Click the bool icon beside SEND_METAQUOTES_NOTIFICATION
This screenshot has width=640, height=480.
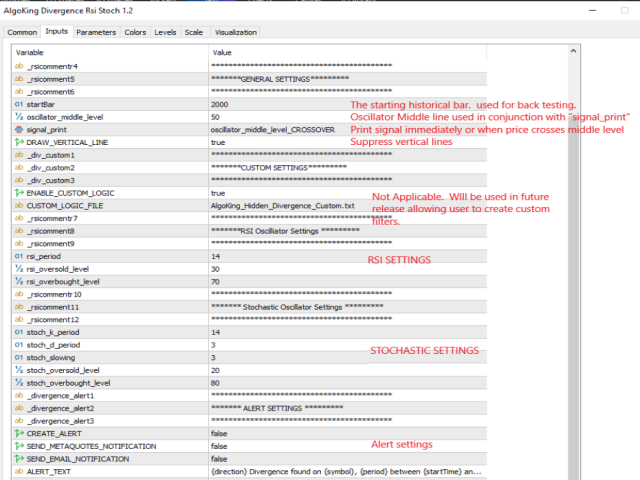point(19,446)
